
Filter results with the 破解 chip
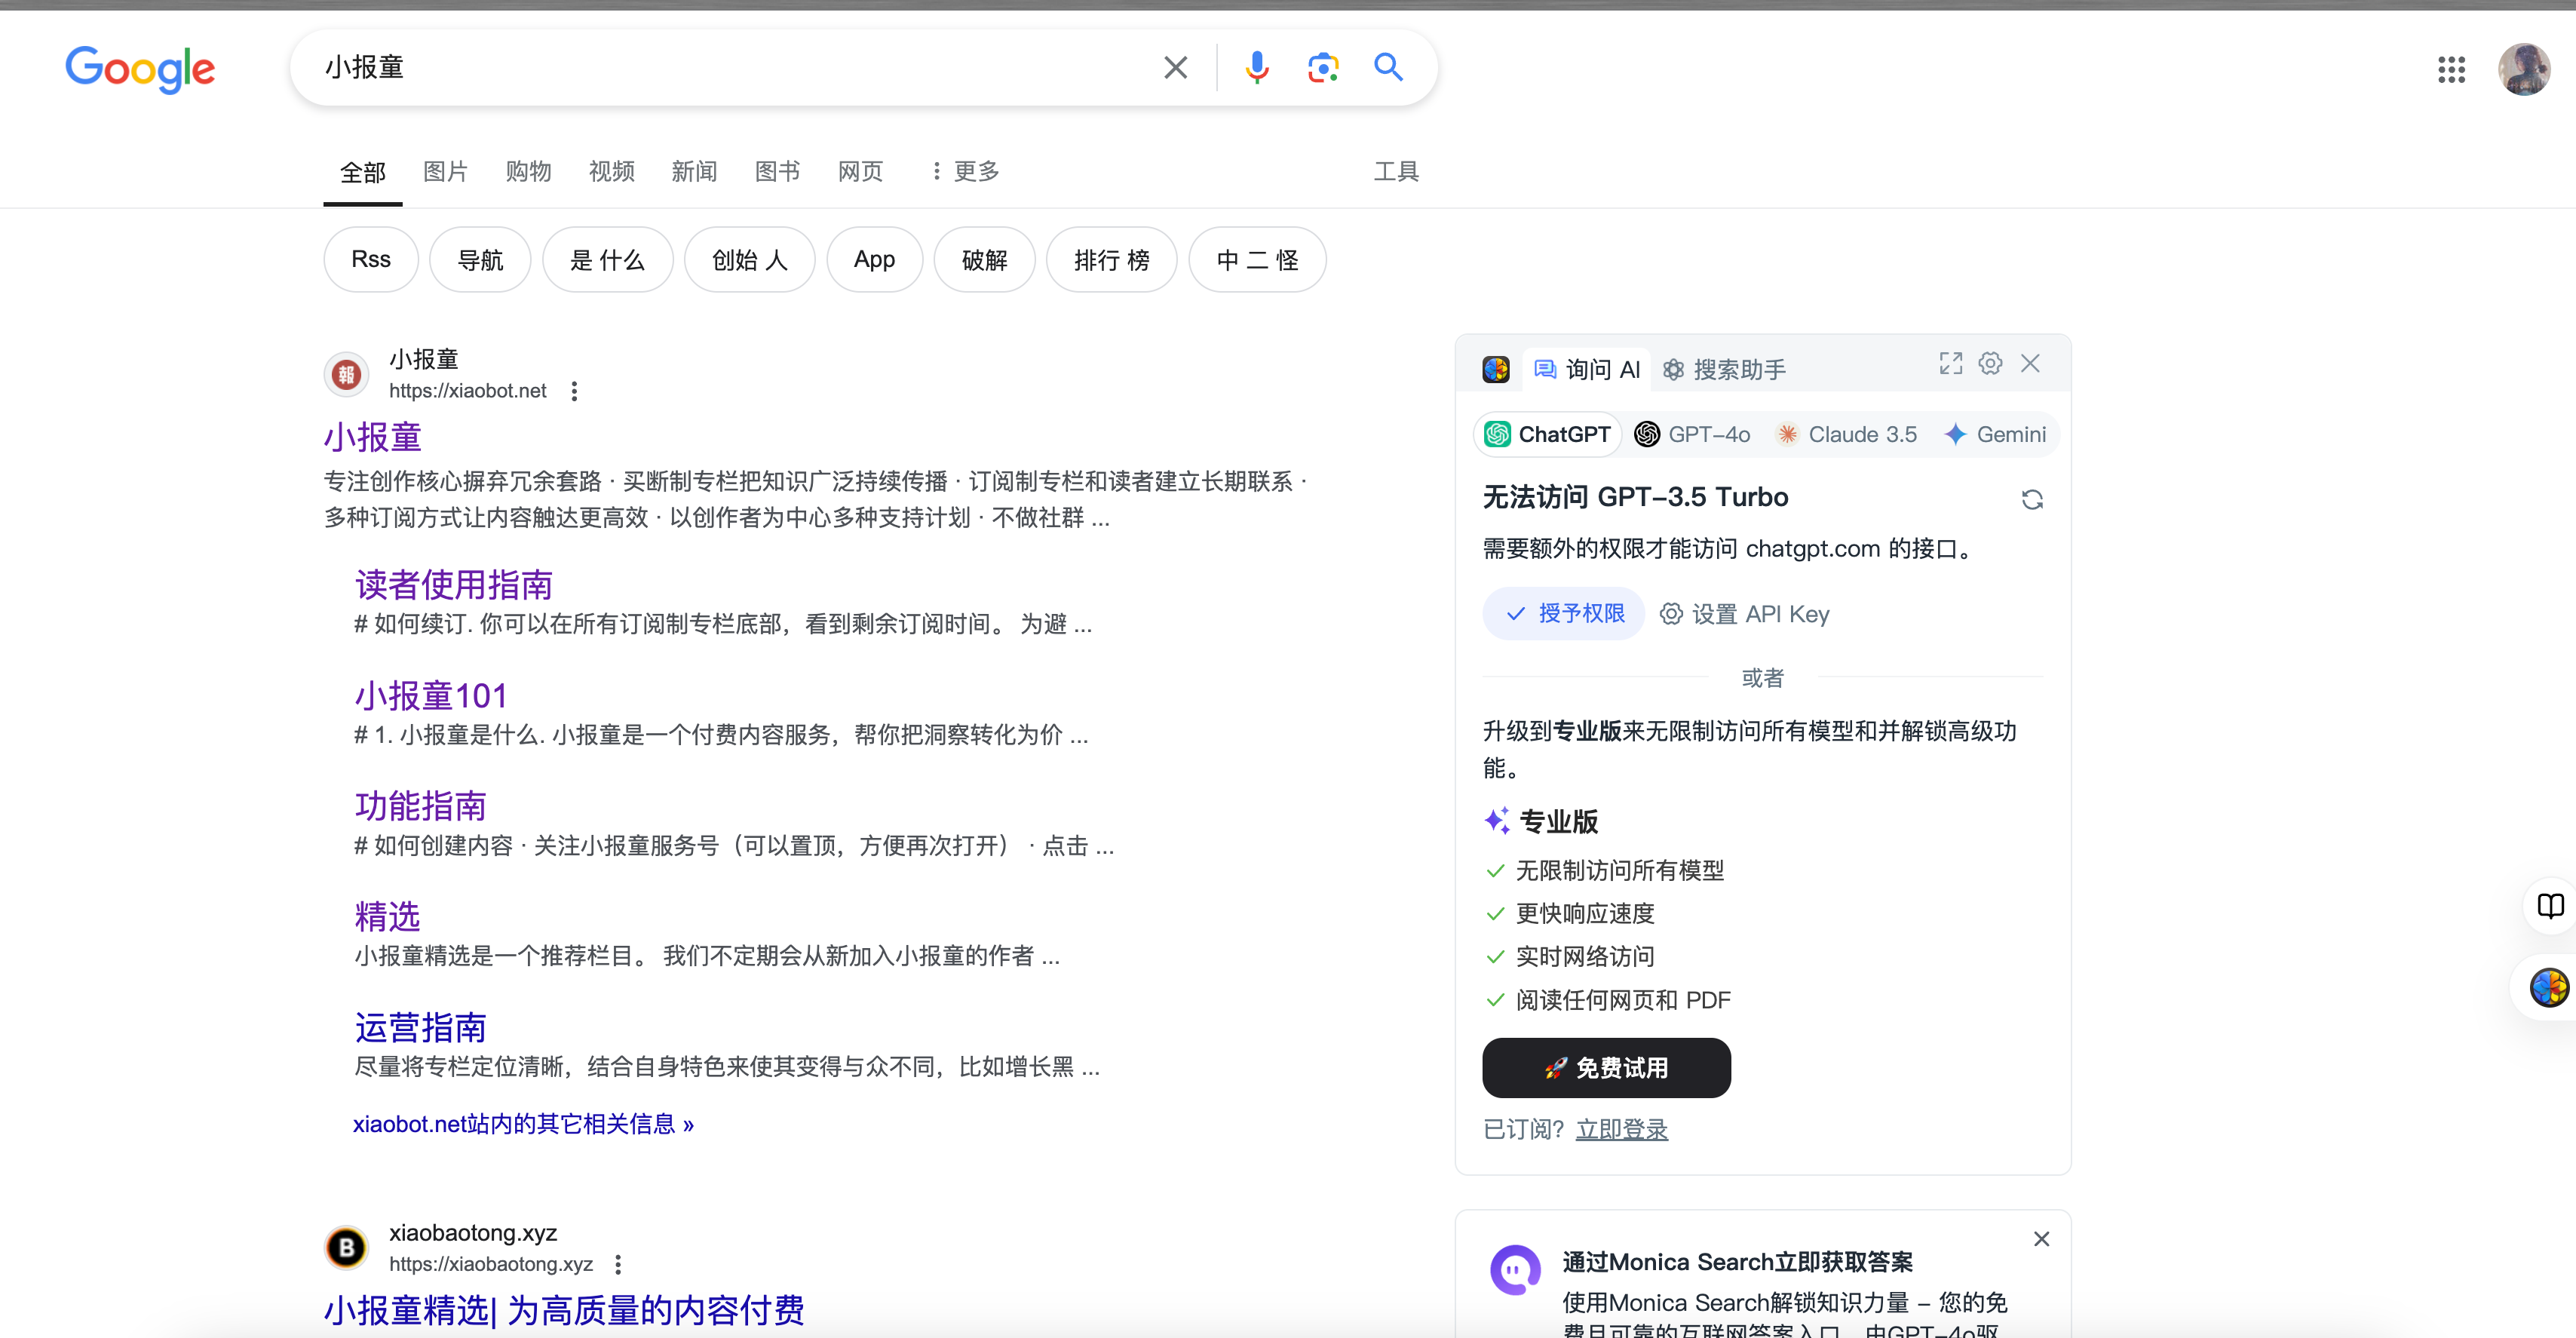click(984, 259)
